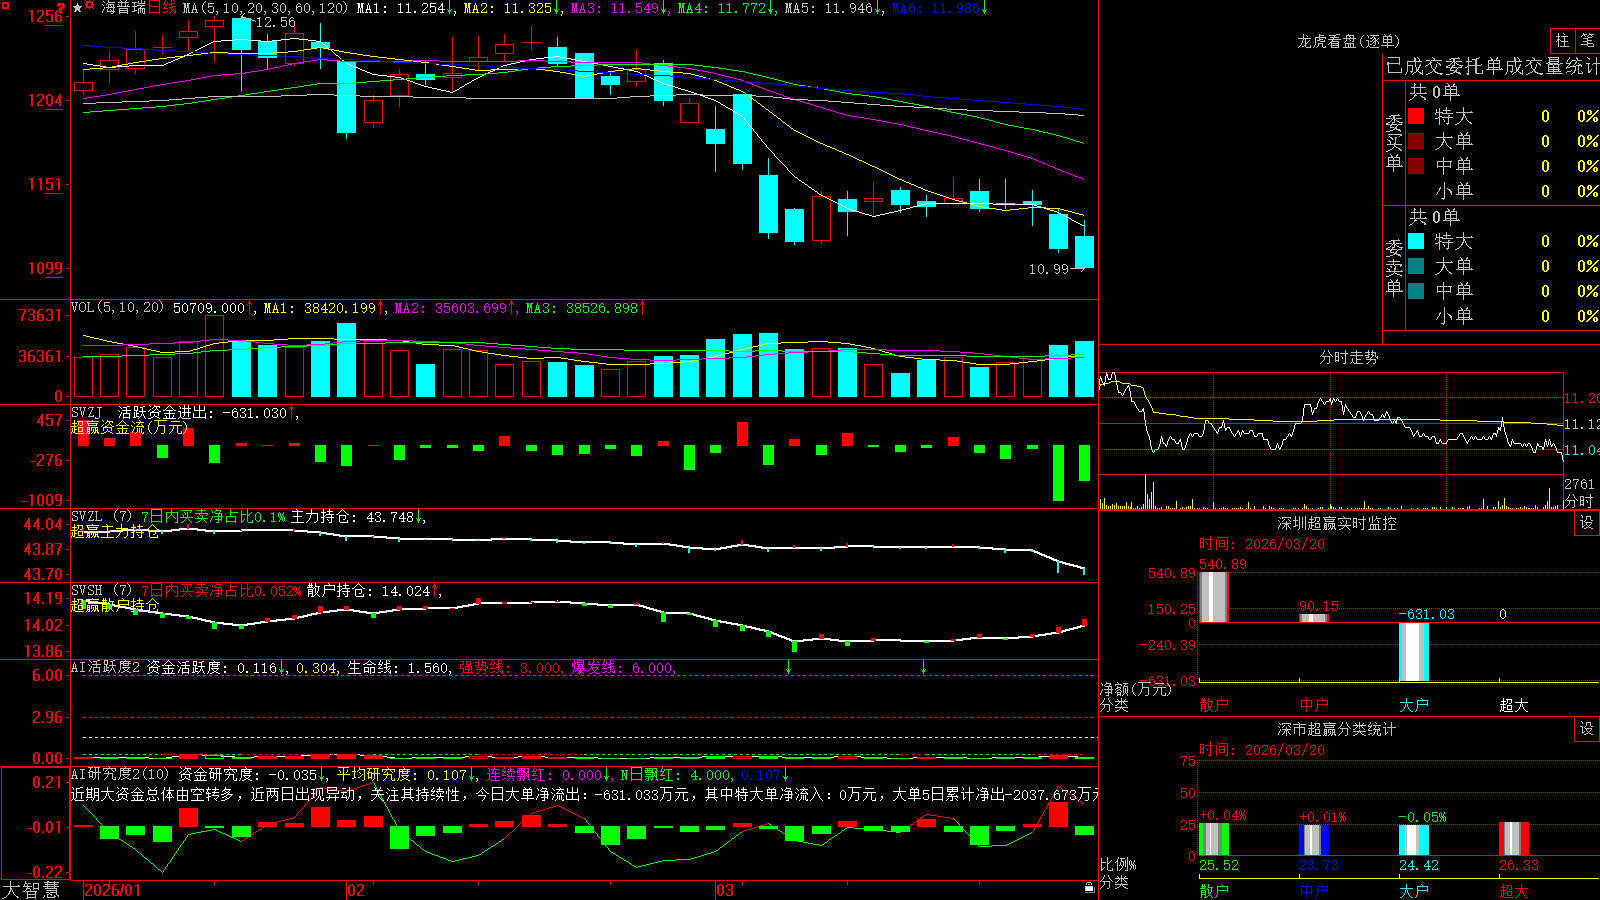Click the 散户 bar showing 540.89
Screen dimensions: 1600x900
[1213, 597]
